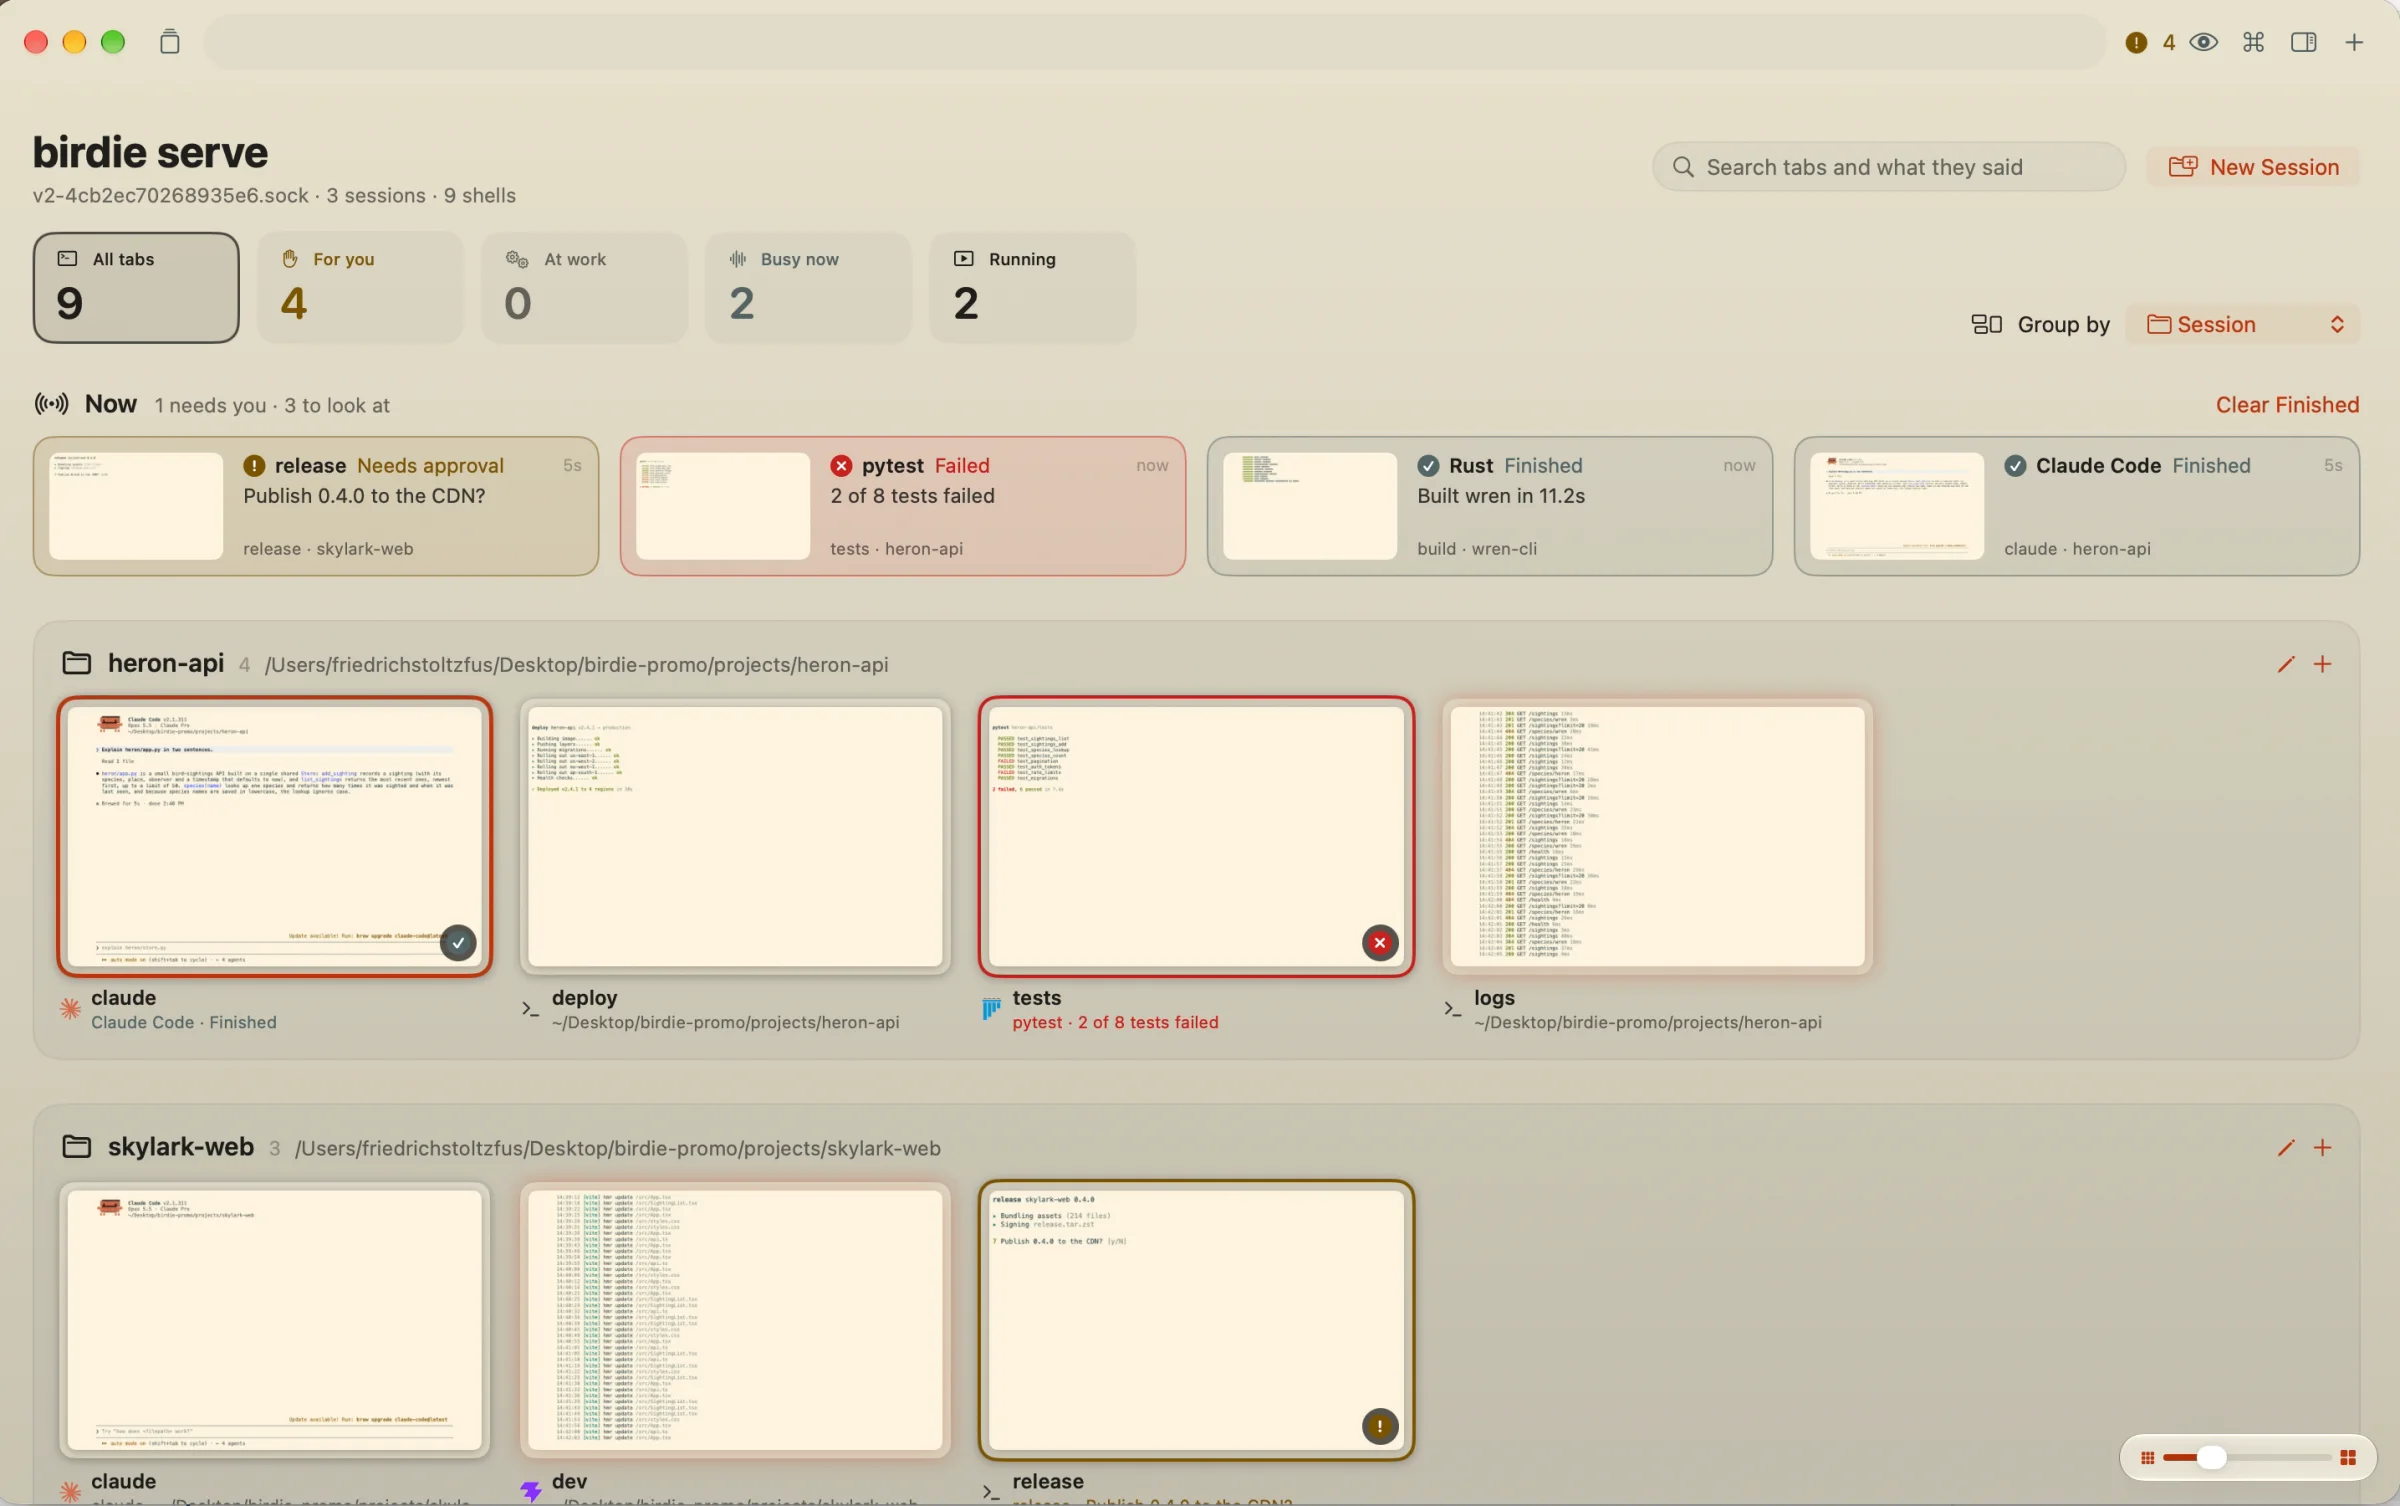Open the Rust Finished build card
Screen dimensions: 2400x1506
point(1490,506)
